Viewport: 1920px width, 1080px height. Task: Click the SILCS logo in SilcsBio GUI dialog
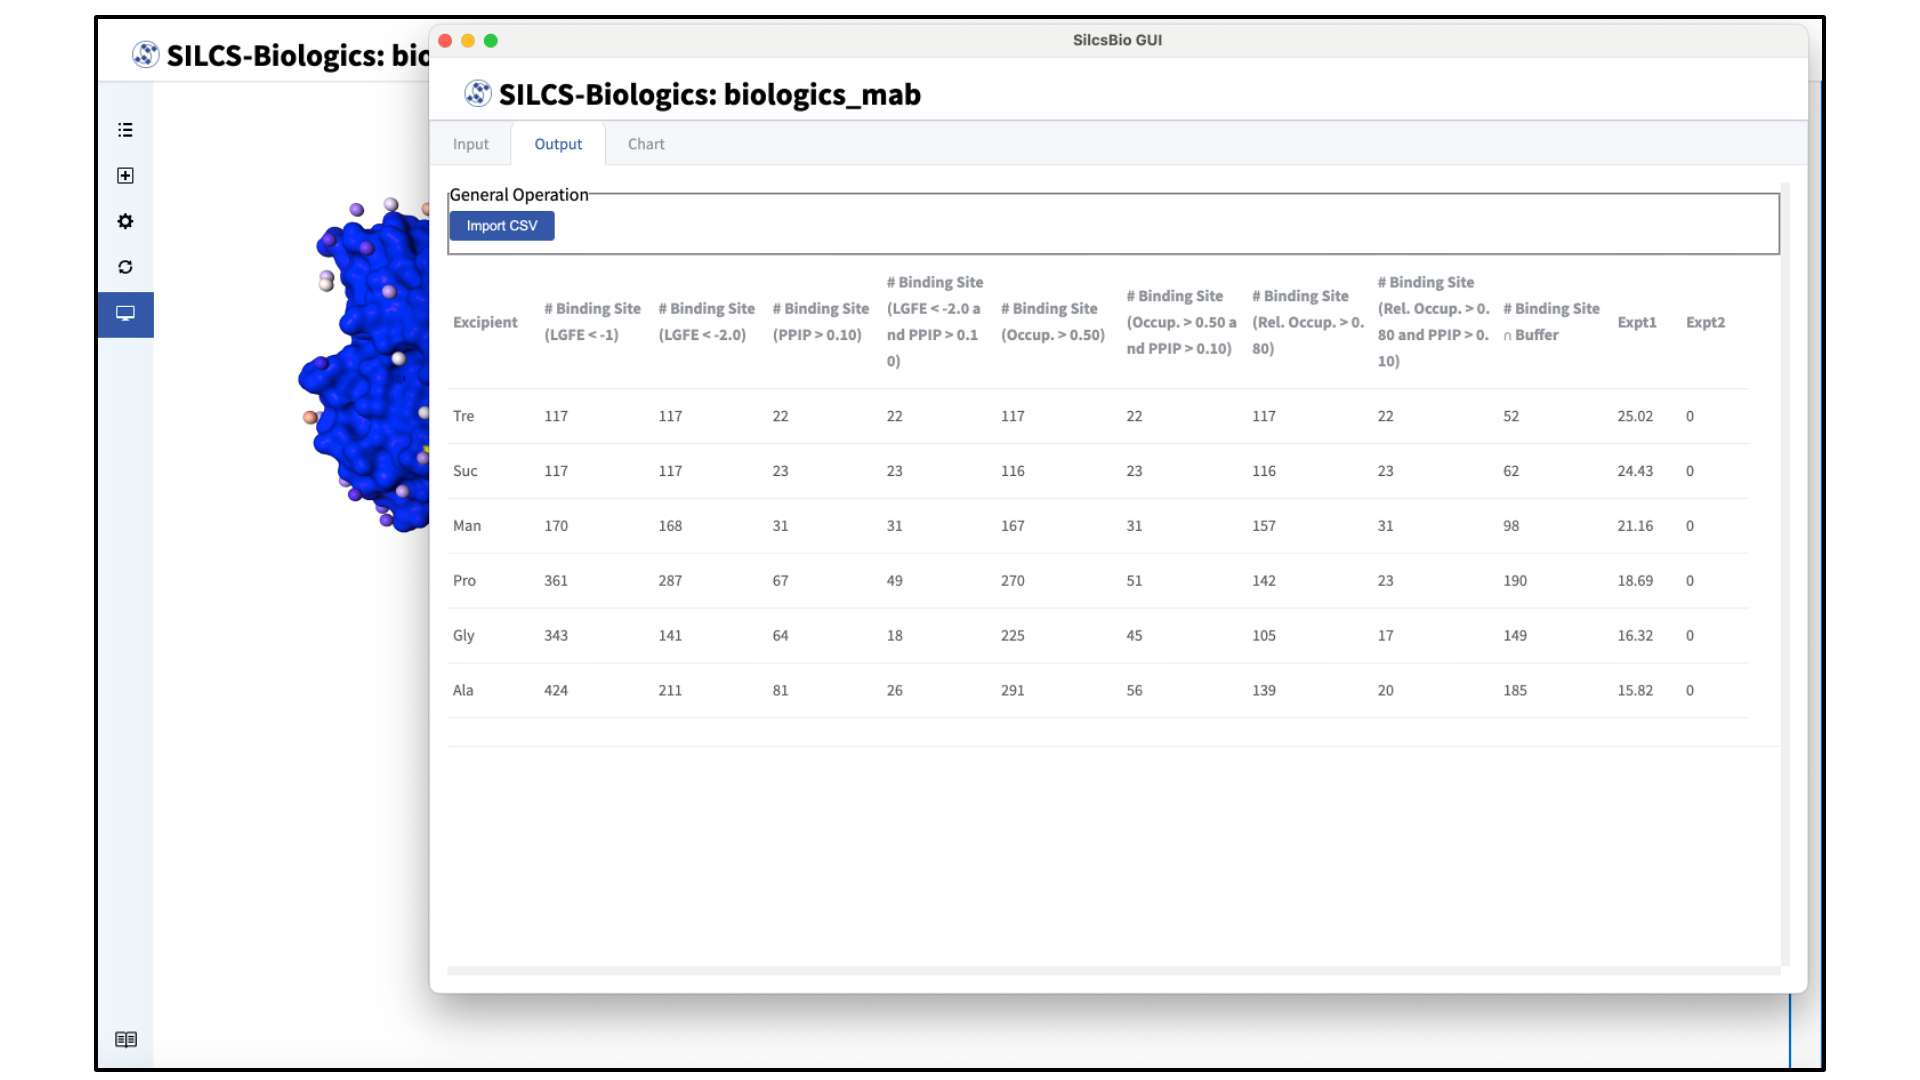coord(478,94)
